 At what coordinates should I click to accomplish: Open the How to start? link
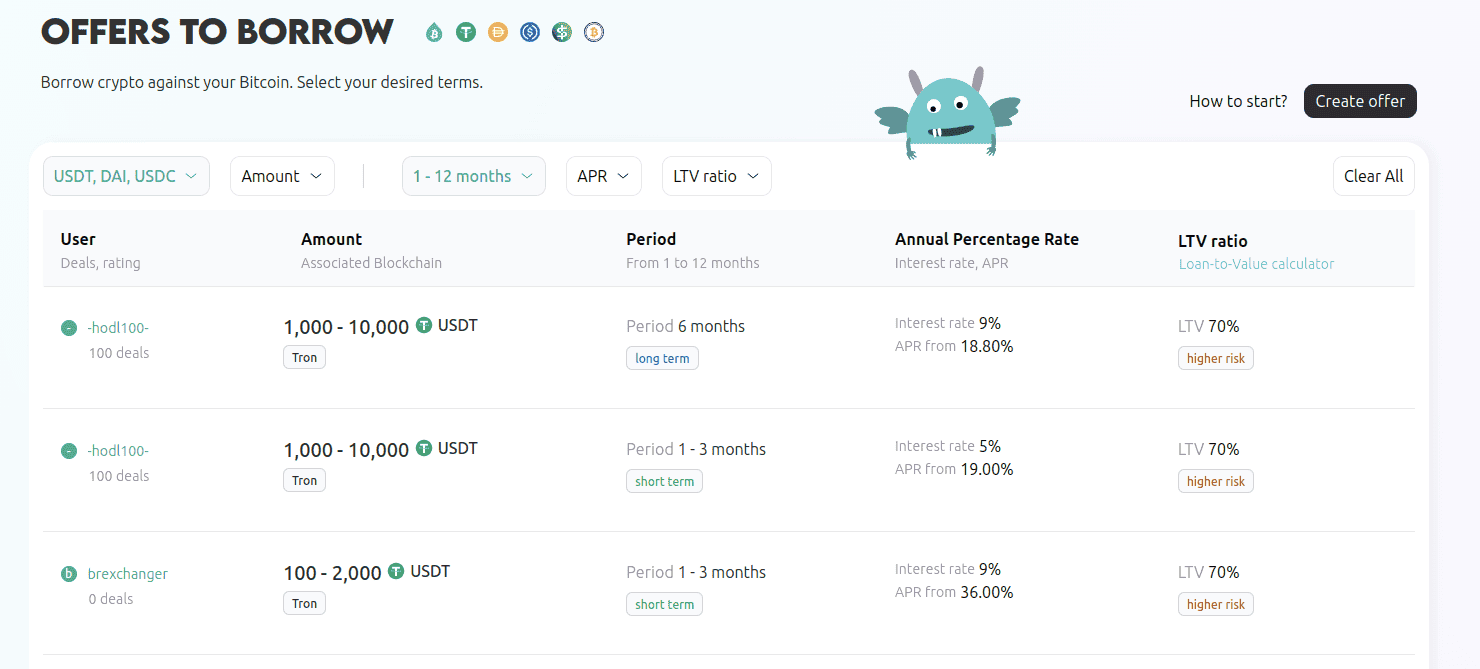tap(1238, 101)
